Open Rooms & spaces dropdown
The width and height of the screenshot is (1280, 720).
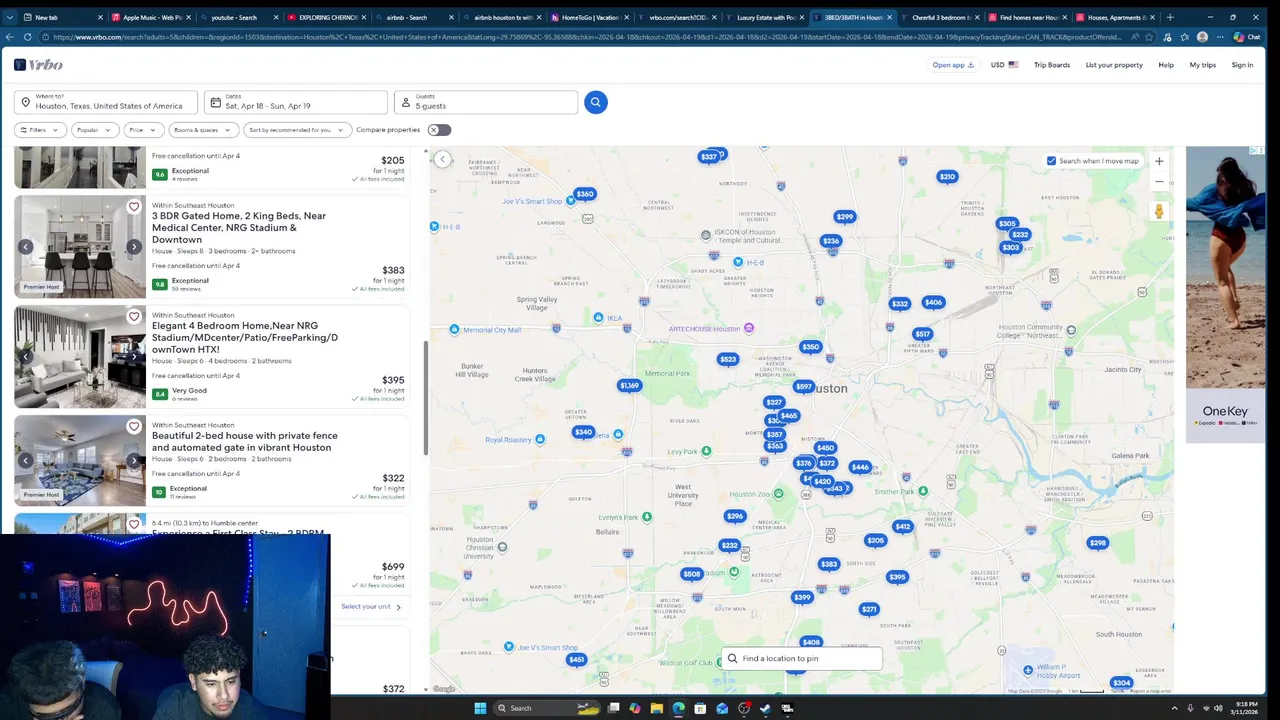point(203,130)
